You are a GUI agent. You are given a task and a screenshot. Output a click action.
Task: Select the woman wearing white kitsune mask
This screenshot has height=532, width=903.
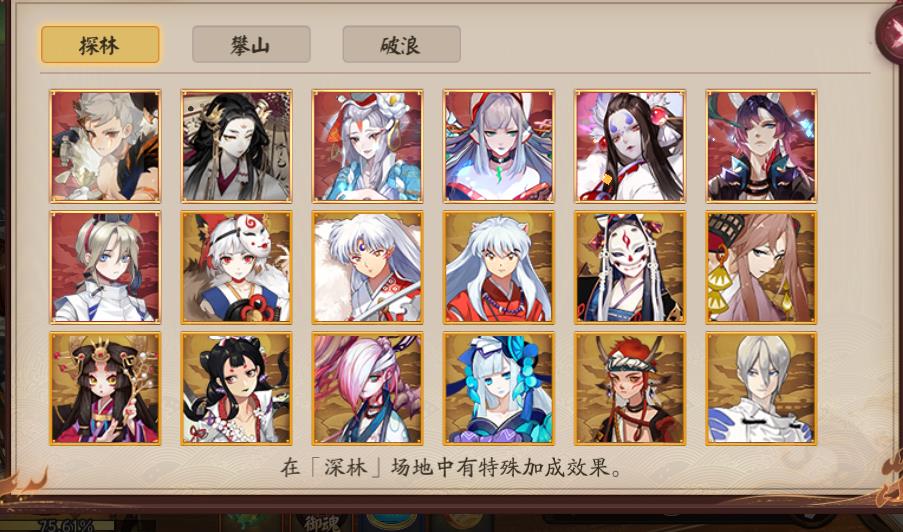pyautogui.click(x=630, y=267)
